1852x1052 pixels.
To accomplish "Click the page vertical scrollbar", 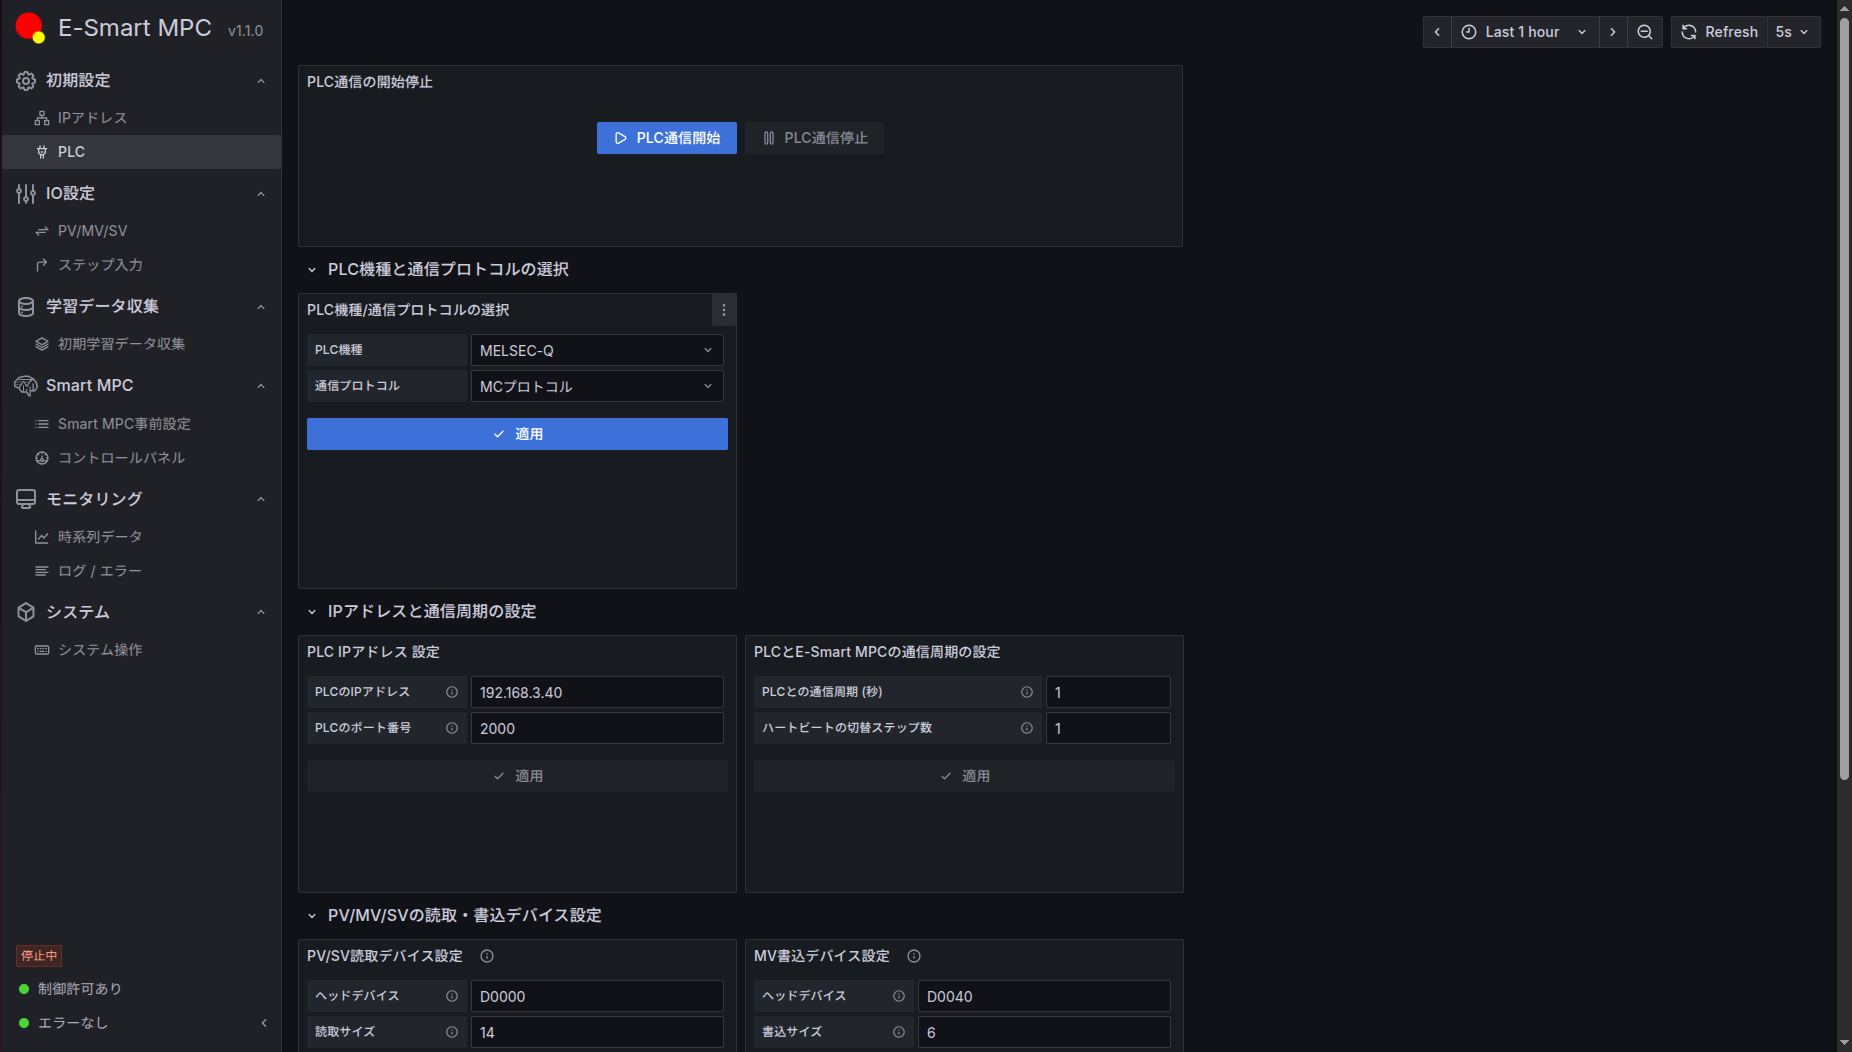I will 1844,400.
